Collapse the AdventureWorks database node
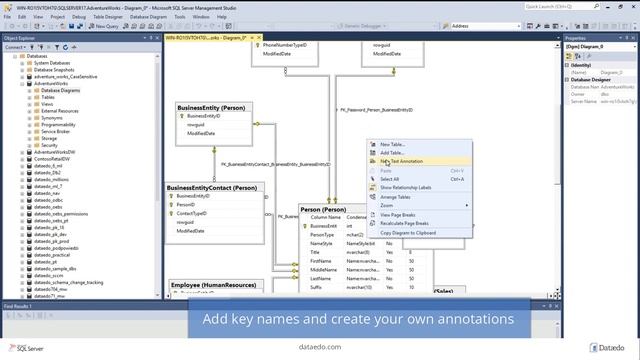Screen dimensions: 640x360 tap(22, 83)
